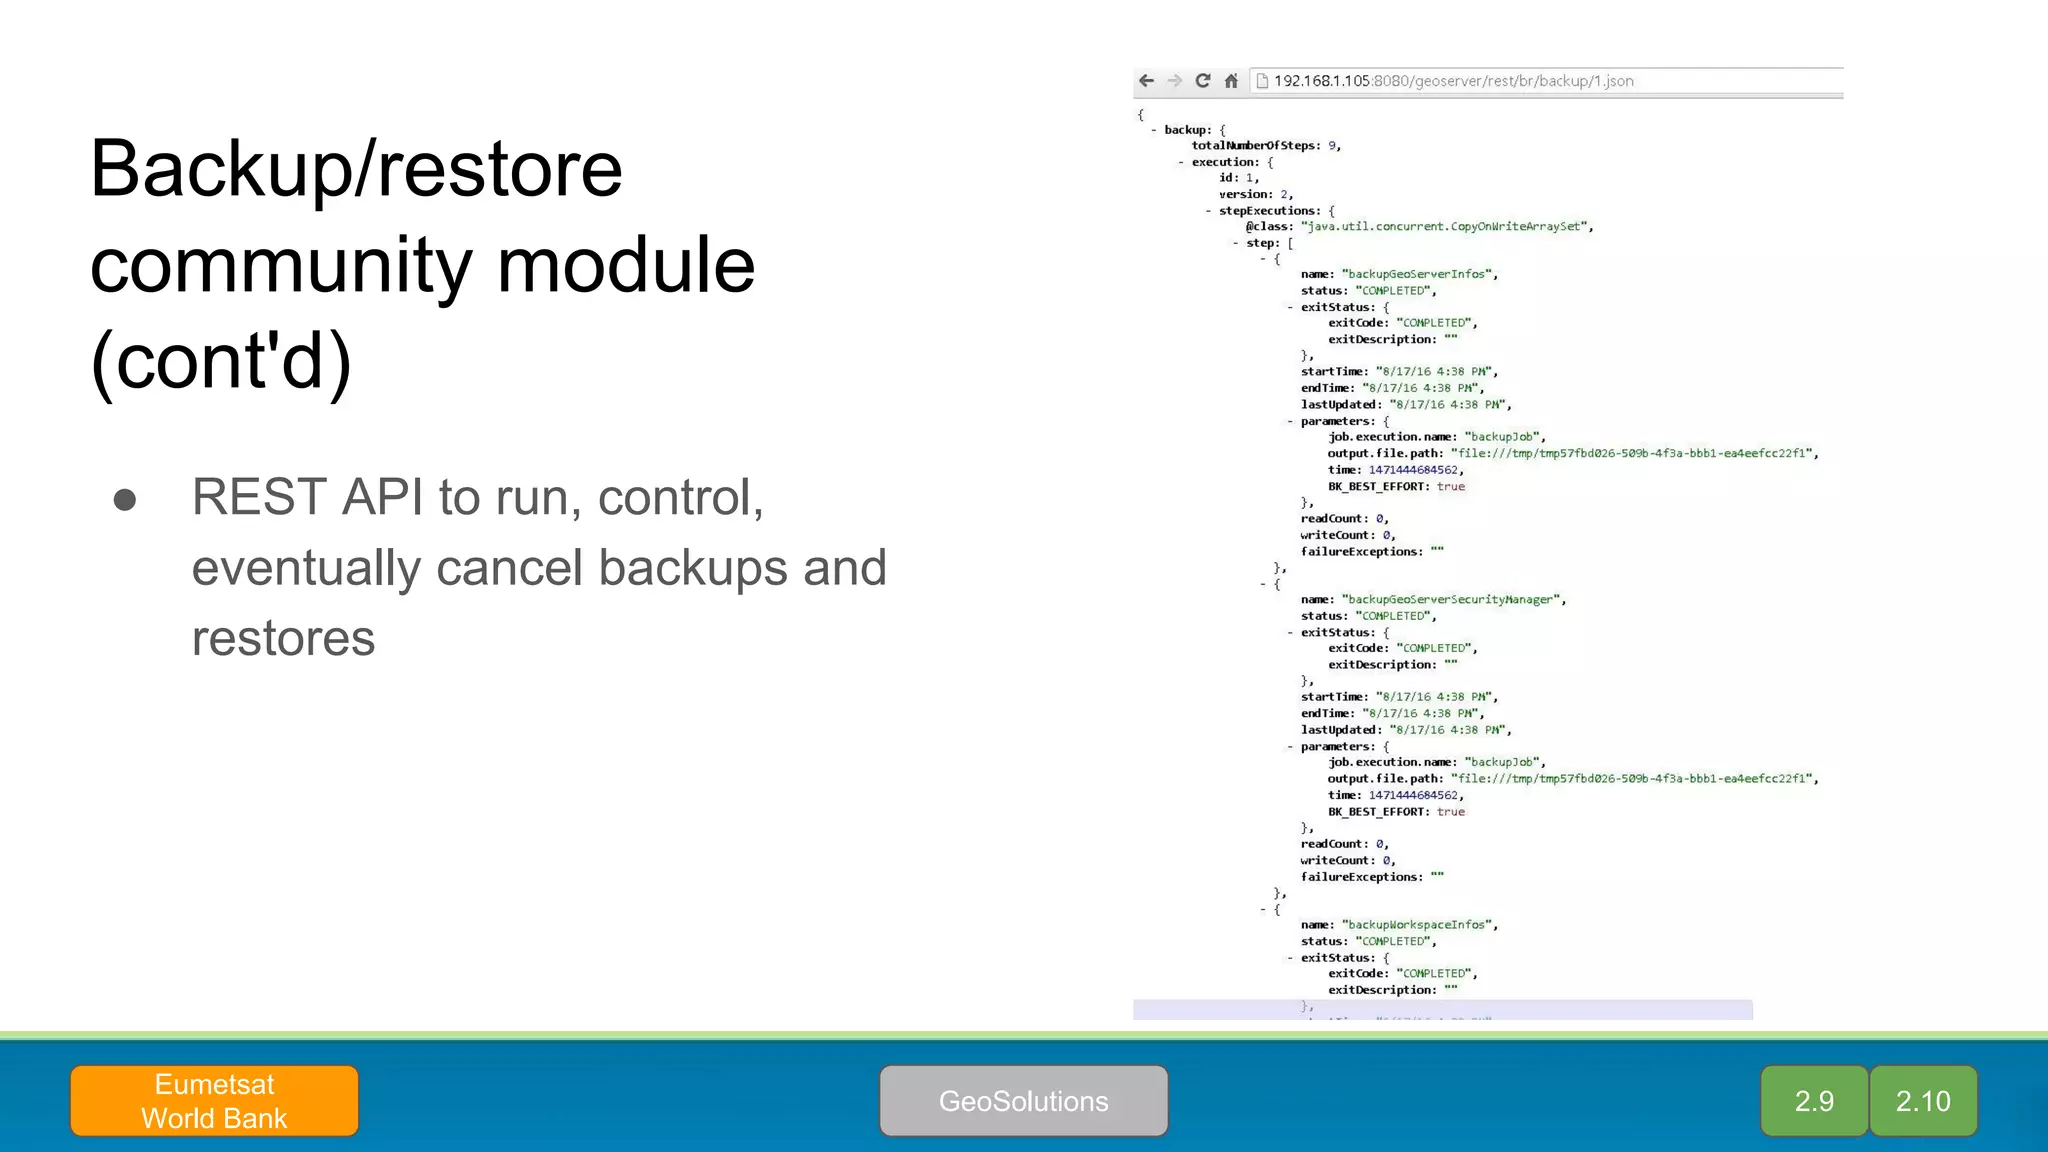Collapse the step array node
The image size is (2048, 1152).
click(1236, 243)
